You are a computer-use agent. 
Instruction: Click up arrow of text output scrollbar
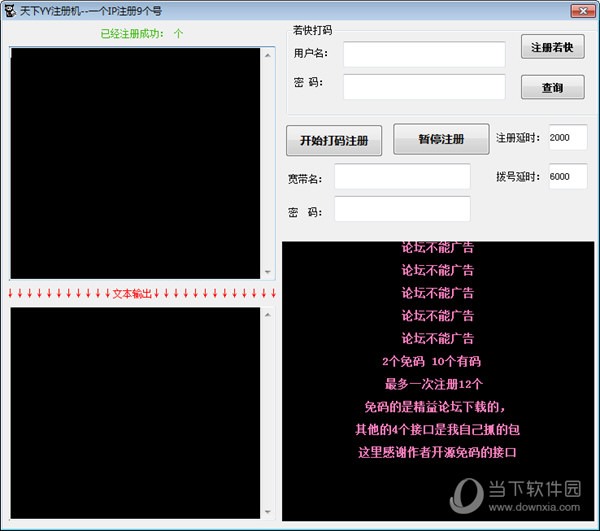click(x=268, y=315)
